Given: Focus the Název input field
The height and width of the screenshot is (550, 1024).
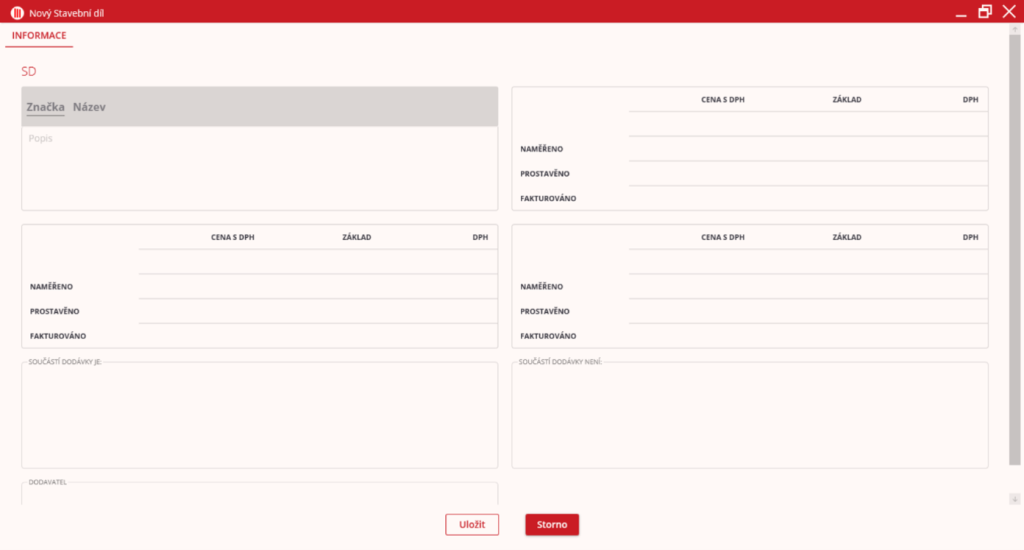Looking at the screenshot, I should pyautogui.click(x=89, y=107).
